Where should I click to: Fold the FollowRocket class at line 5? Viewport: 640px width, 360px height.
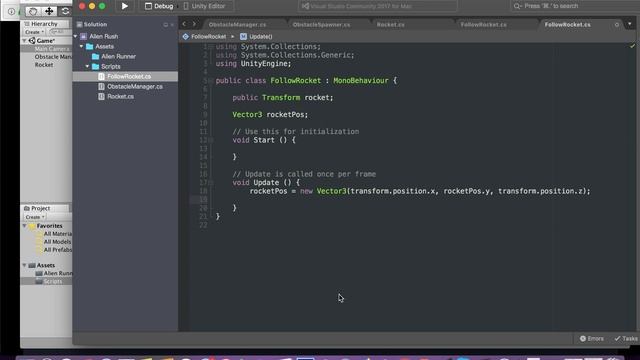[x=211, y=81]
